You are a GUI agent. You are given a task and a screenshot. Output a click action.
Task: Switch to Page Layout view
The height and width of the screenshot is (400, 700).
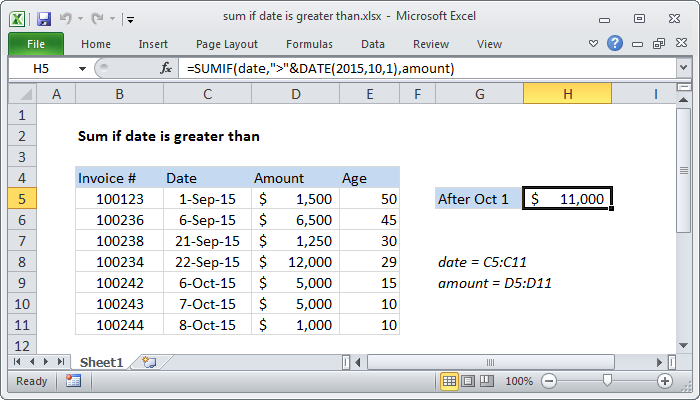coord(470,381)
